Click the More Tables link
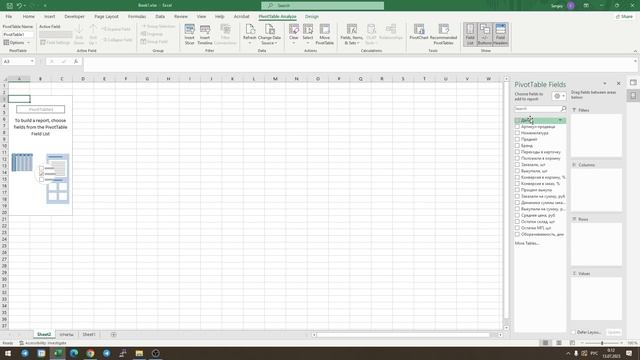 tap(527, 243)
